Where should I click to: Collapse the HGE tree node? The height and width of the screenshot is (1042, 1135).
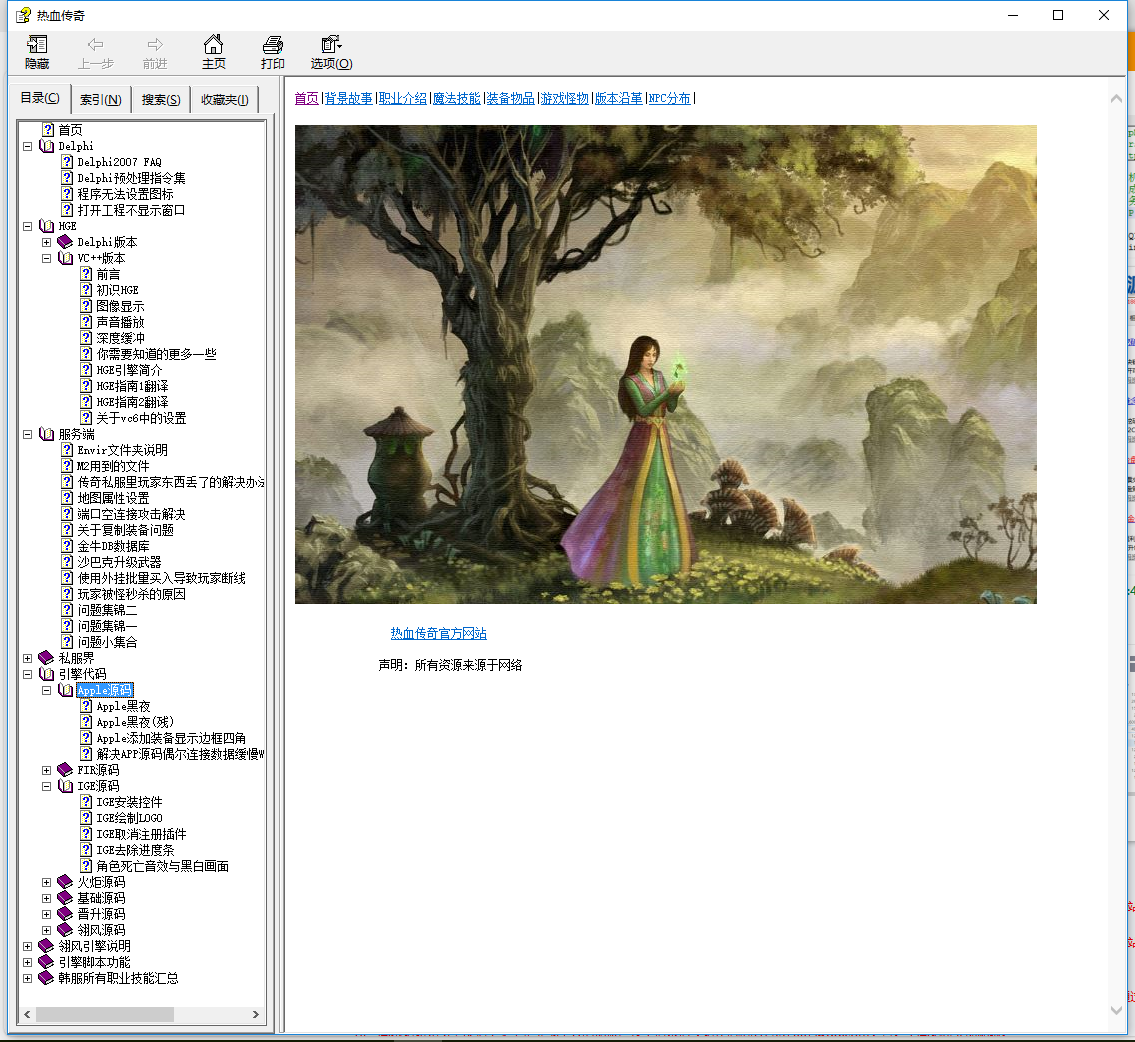click(x=28, y=226)
